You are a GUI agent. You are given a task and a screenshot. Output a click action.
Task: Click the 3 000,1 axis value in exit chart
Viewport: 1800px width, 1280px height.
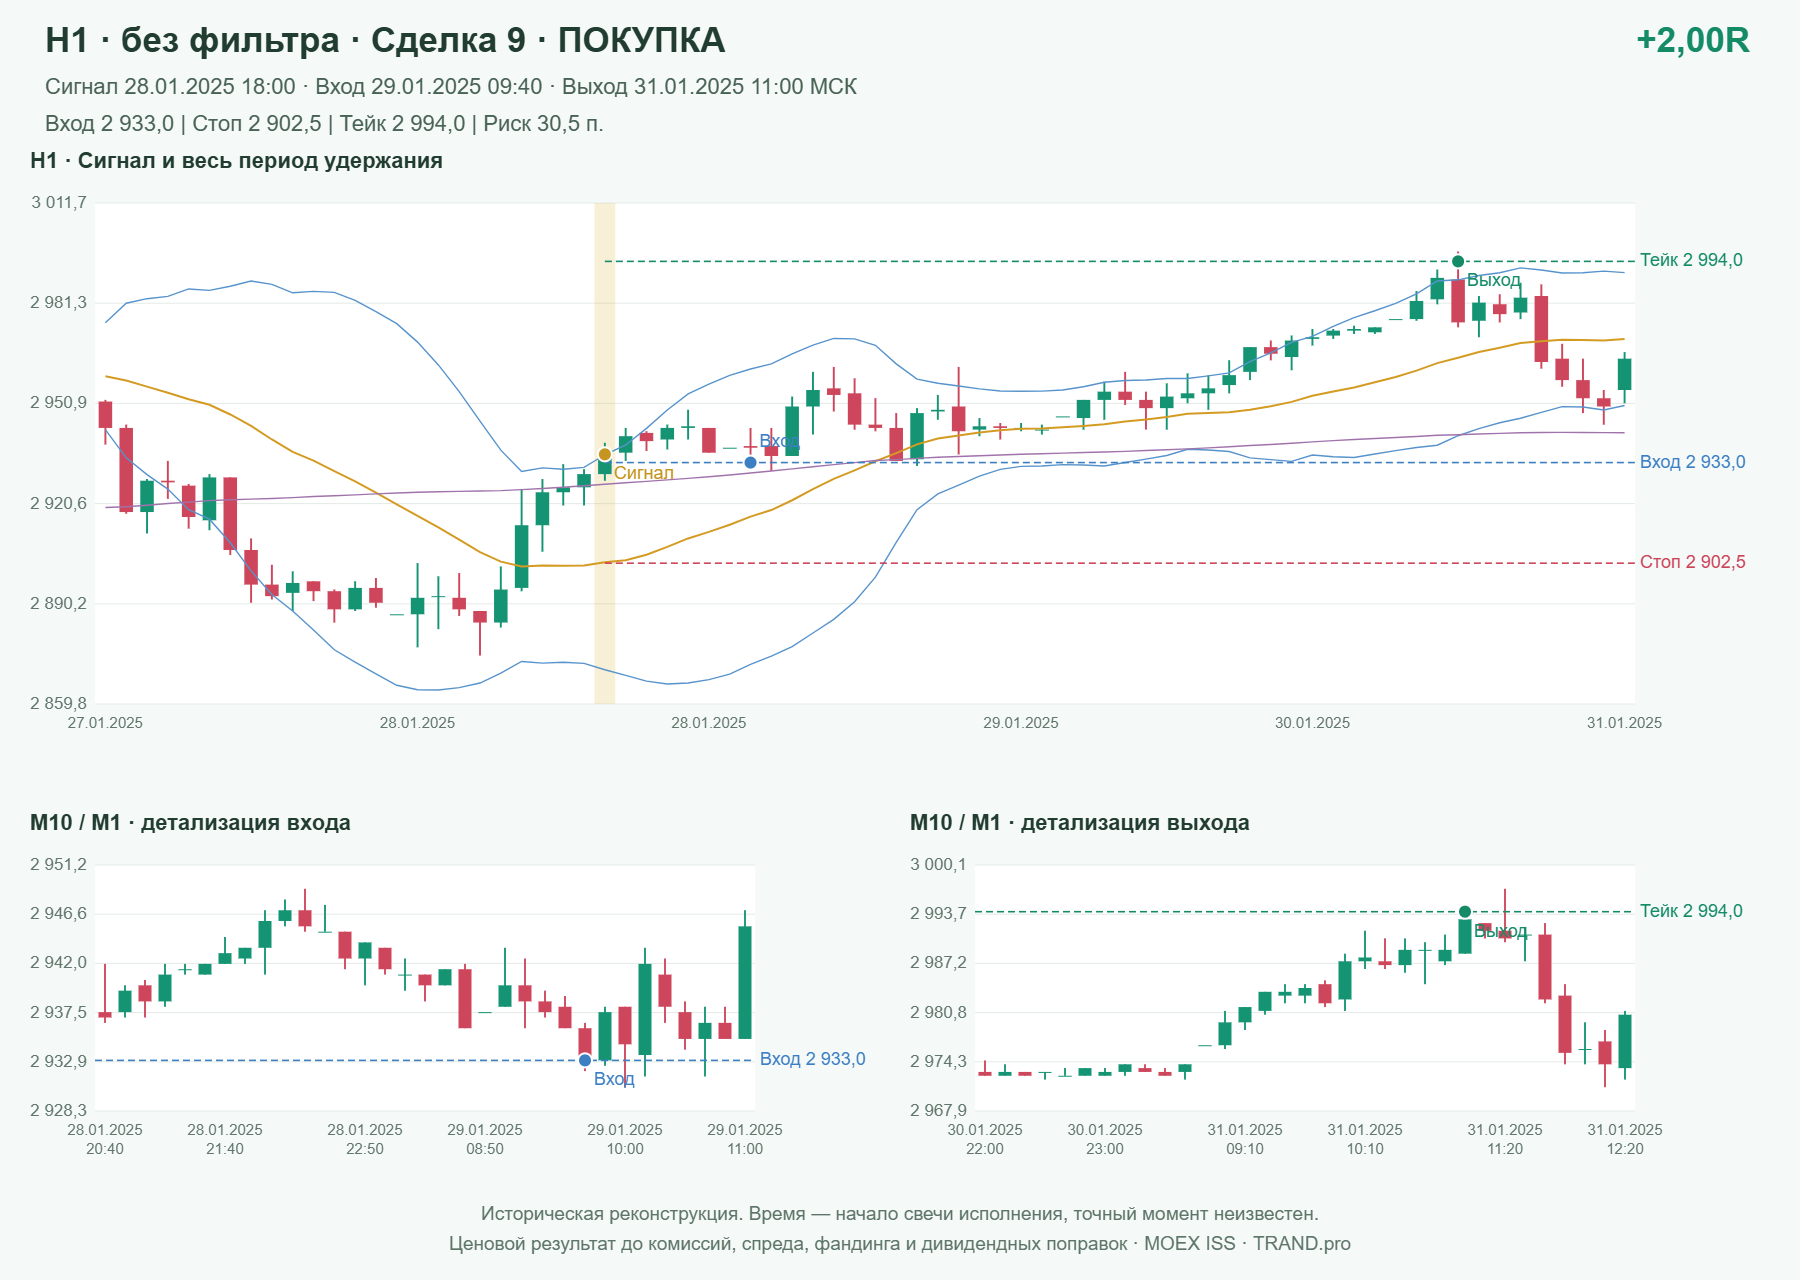click(x=938, y=865)
